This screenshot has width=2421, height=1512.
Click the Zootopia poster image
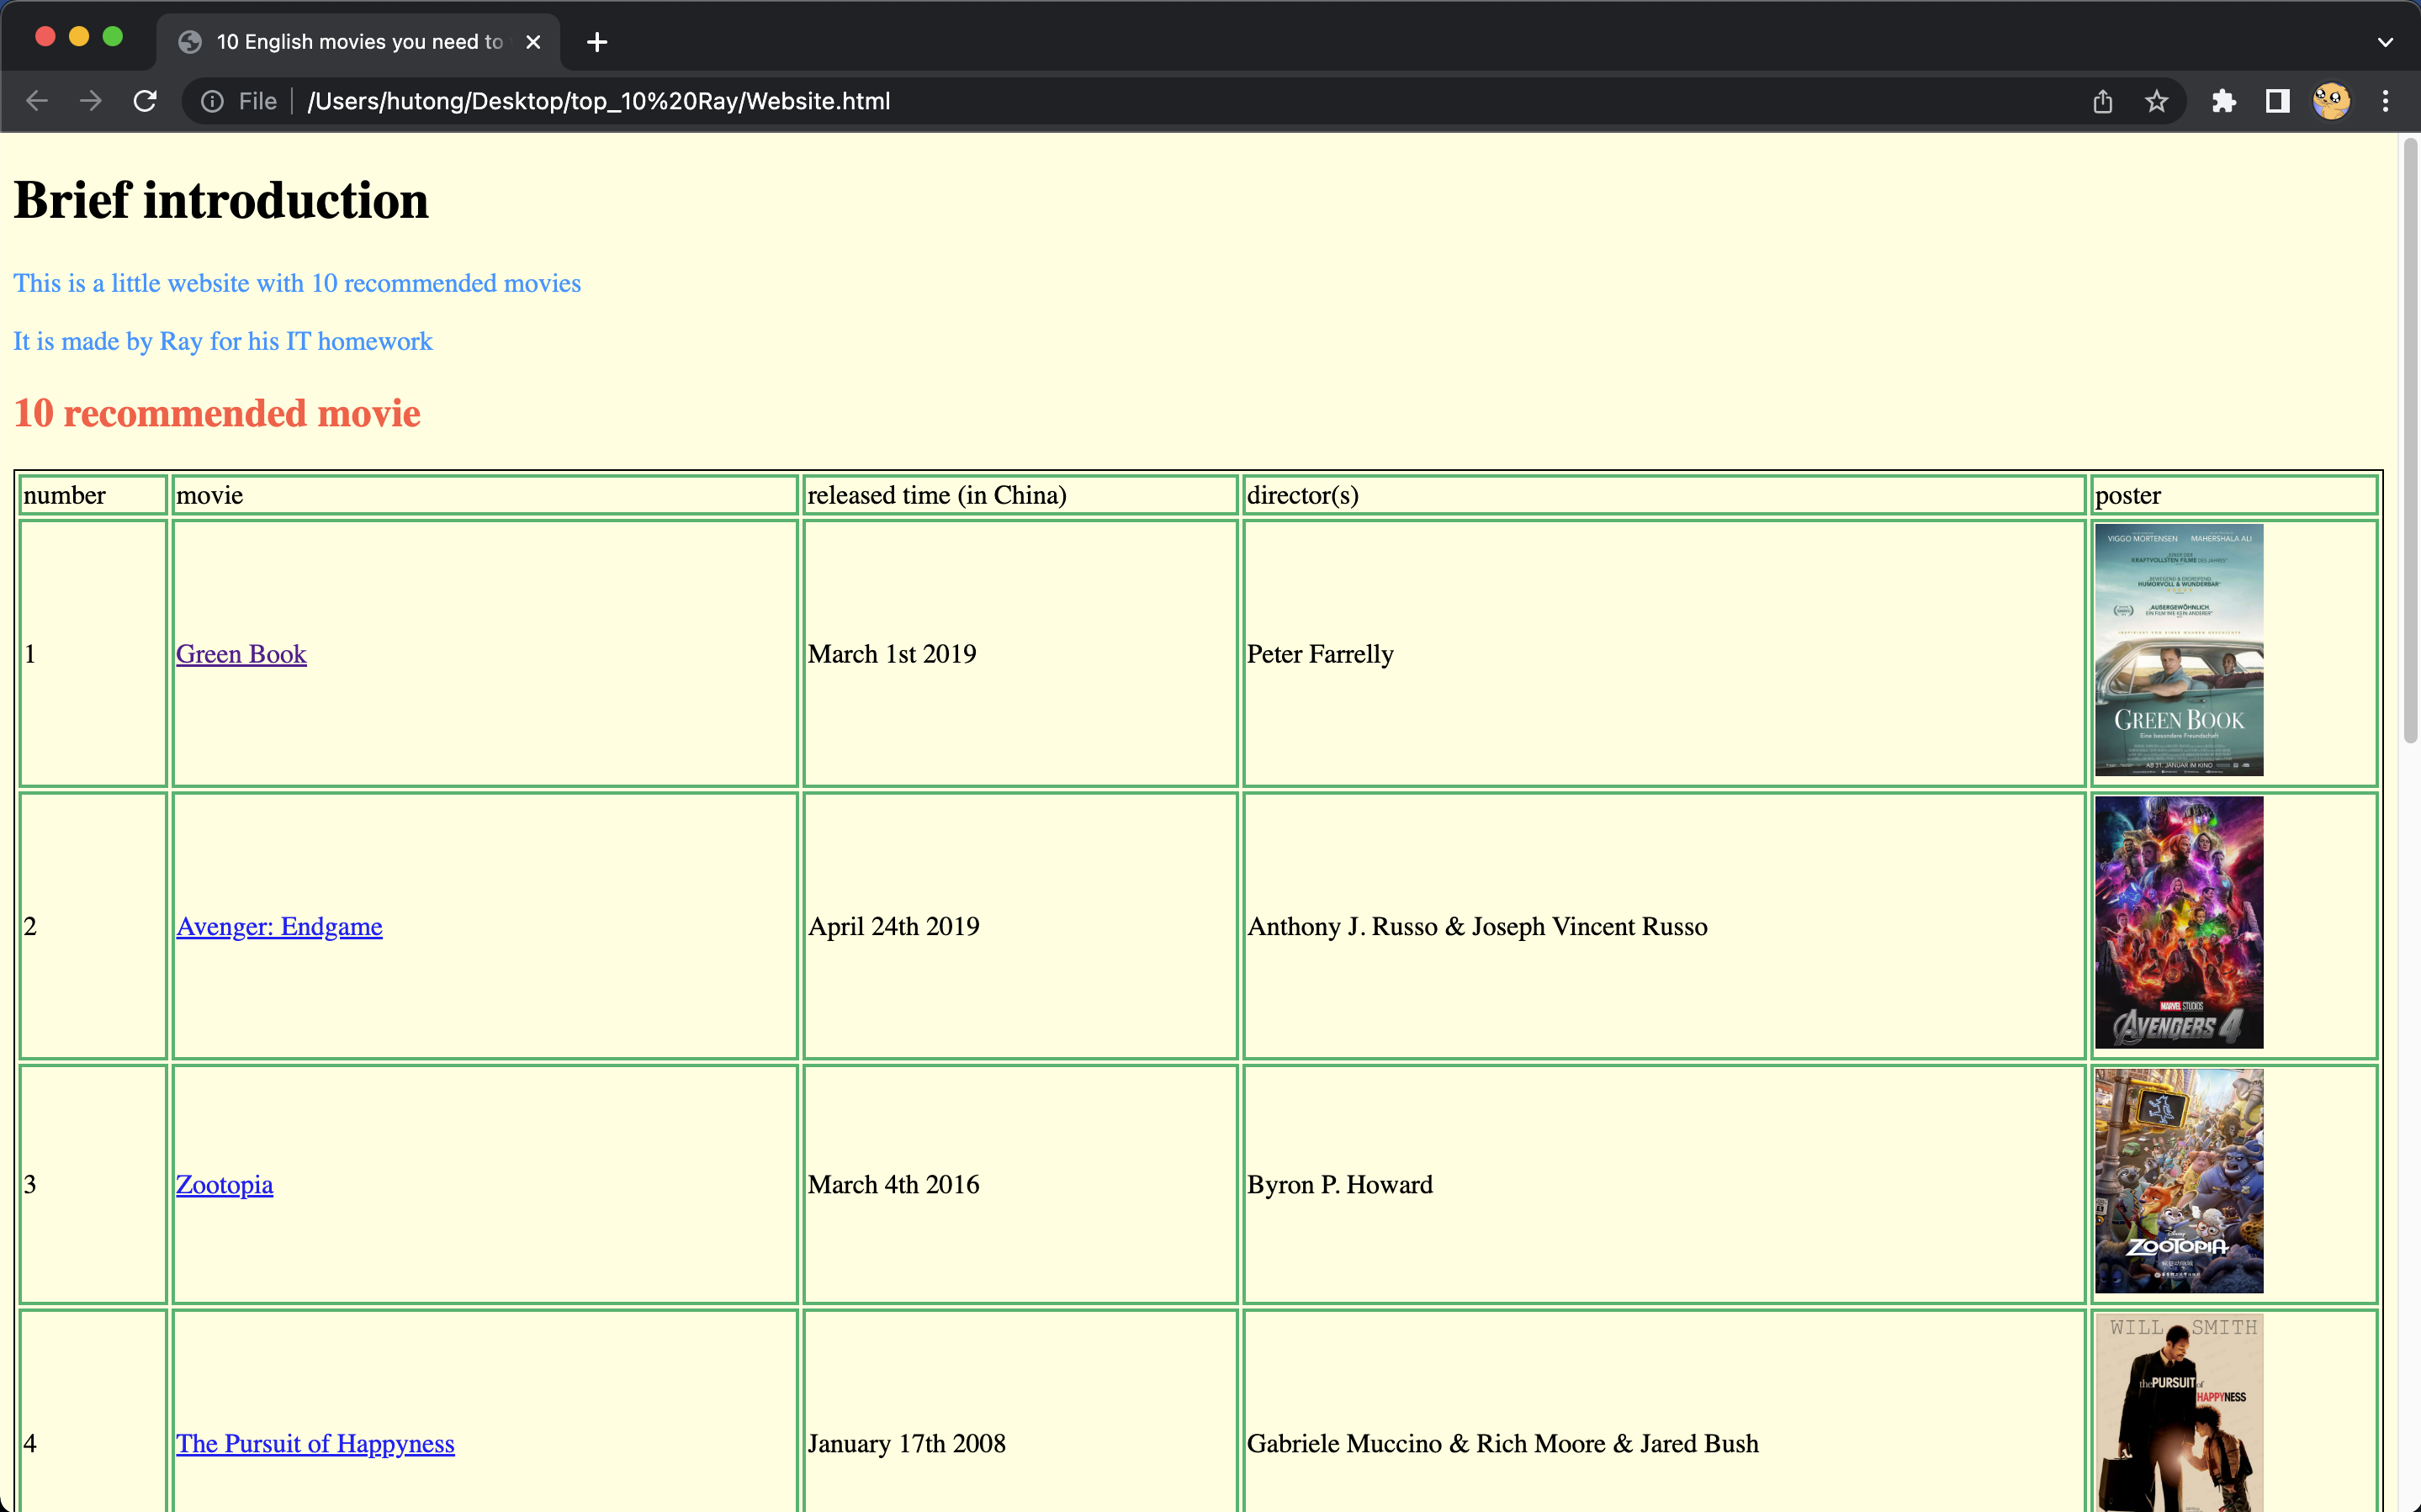tap(2179, 1181)
